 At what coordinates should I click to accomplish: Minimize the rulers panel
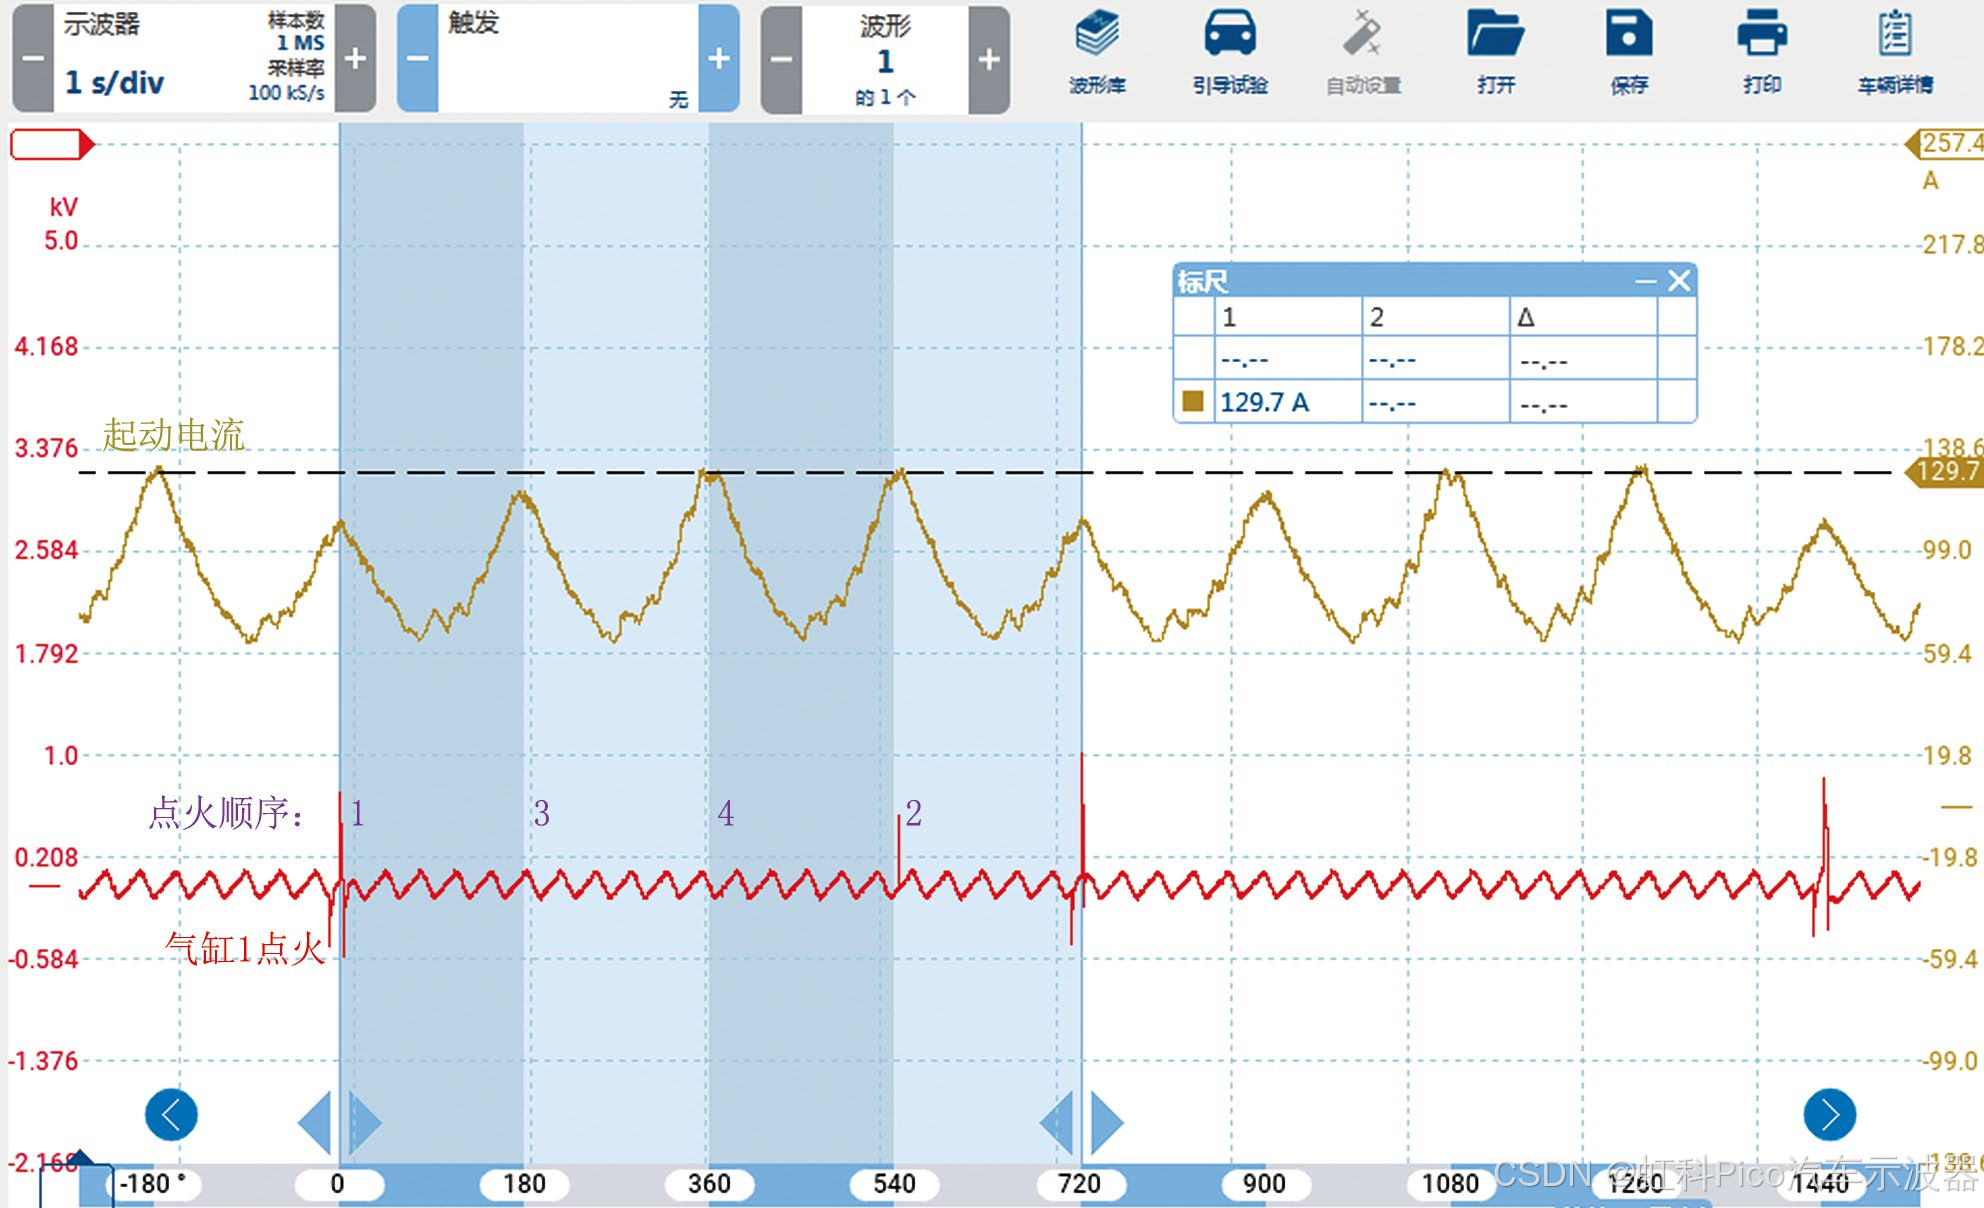click(1645, 282)
